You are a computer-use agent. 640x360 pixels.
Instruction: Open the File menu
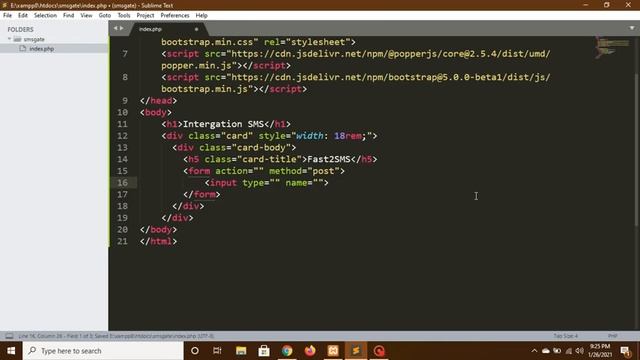(x=7, y=15)
